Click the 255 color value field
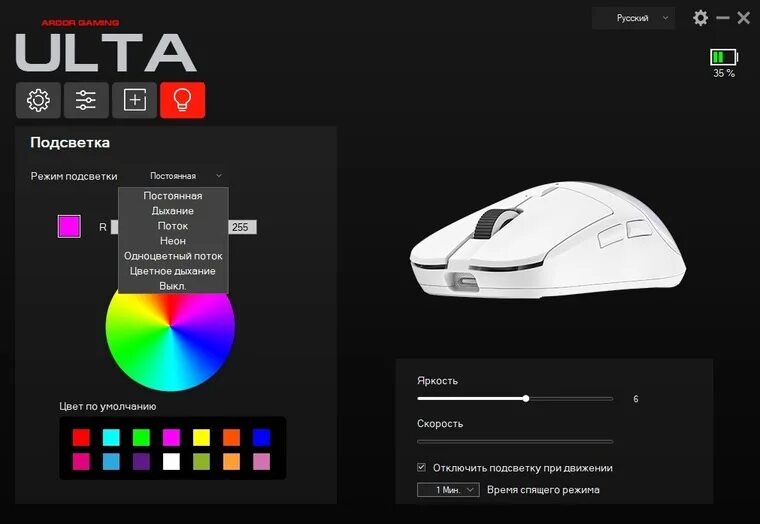Viewport: 760px width, 524px height. [242, 227]
